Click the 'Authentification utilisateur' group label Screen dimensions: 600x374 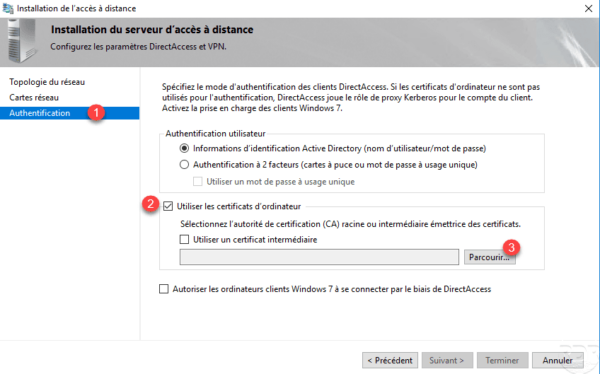tap(215, 134)
